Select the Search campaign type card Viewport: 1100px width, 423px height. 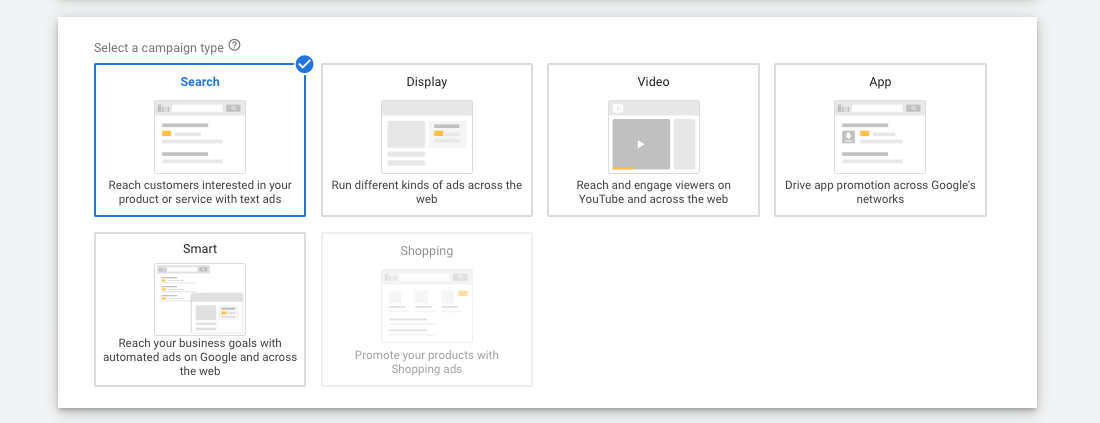(200, 140)
